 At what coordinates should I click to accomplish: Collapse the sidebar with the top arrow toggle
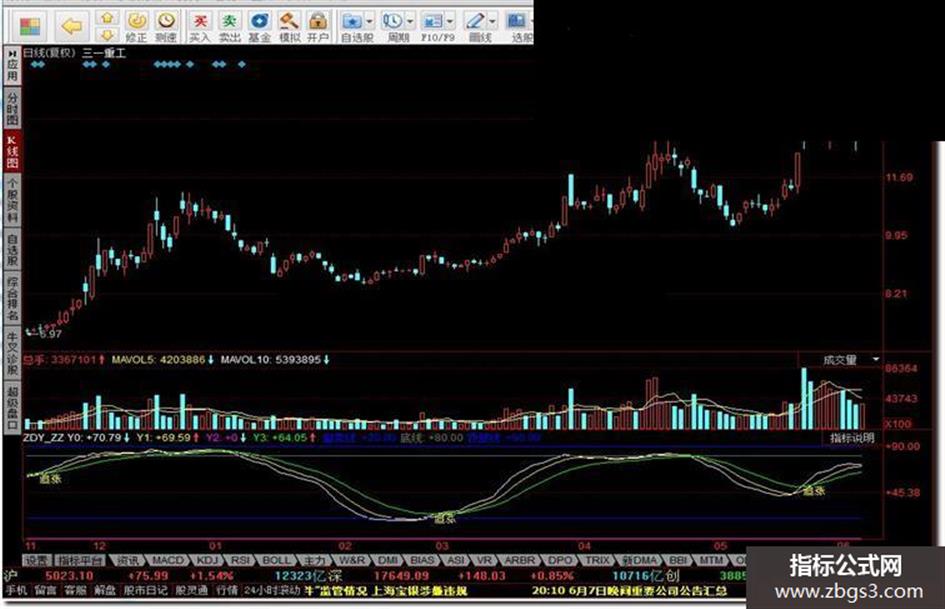pyautogui.click(x=12, y=53)
